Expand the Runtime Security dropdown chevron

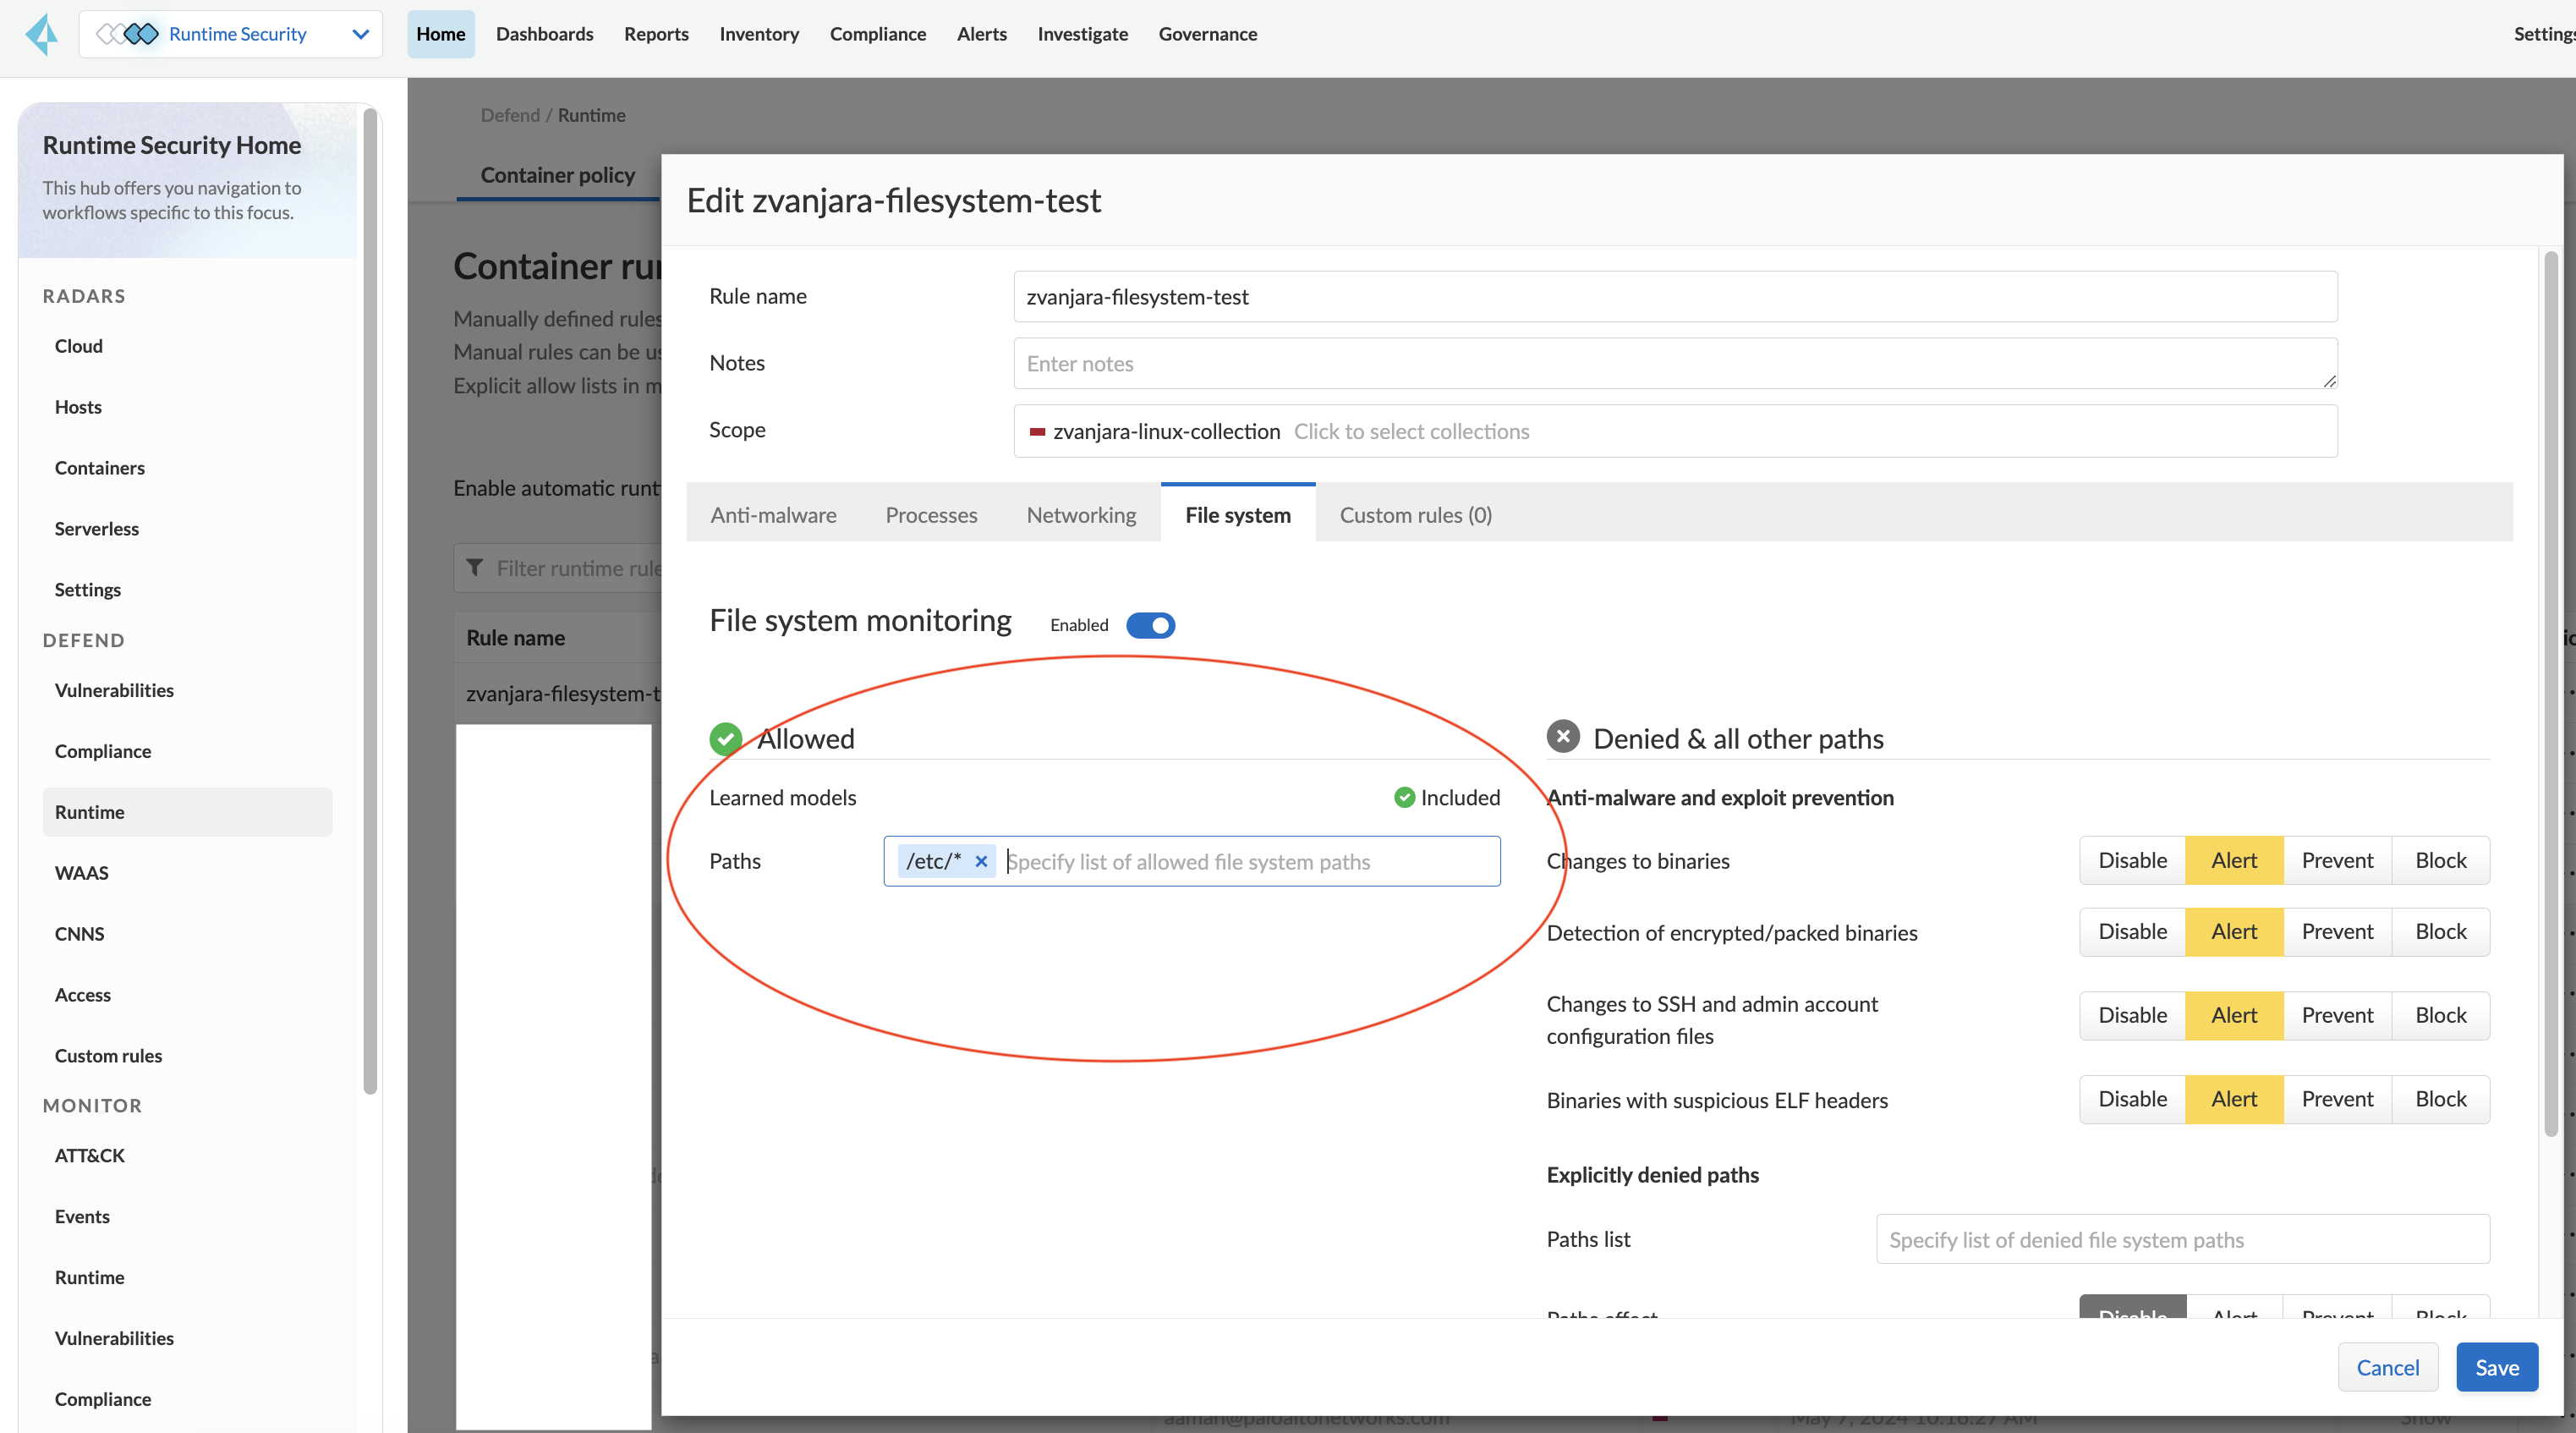point(361,34)
